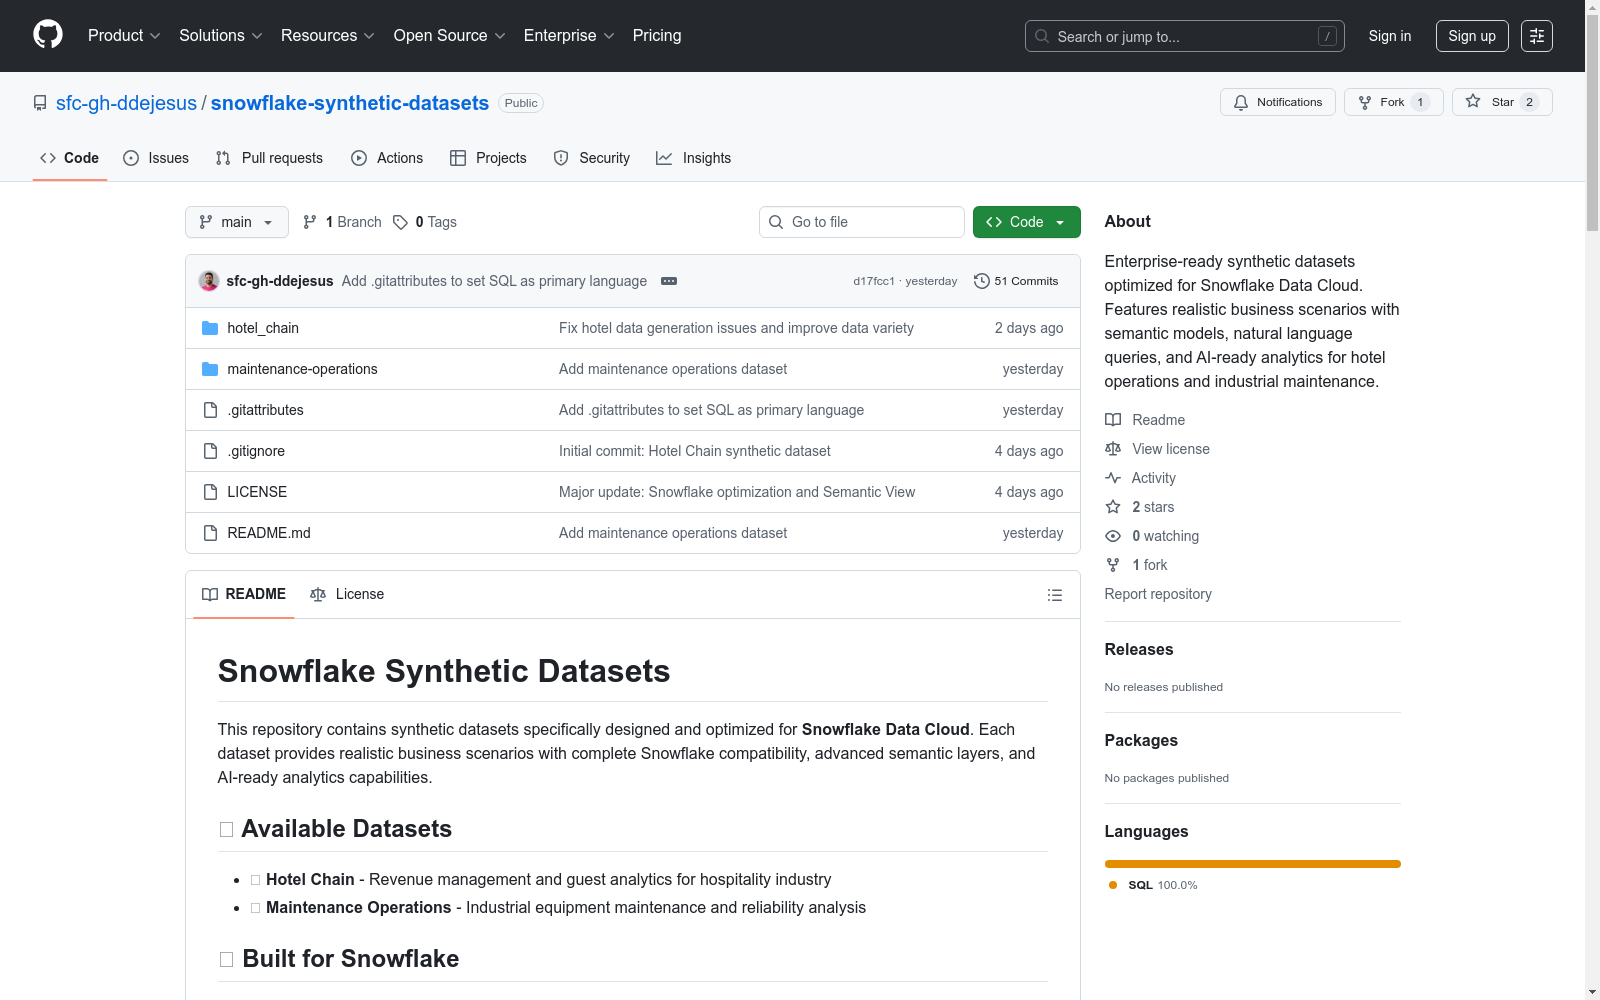This screenshot has width=1600, height=1000.
Task: Expand the Resources menu
Action: click(328, 36)
